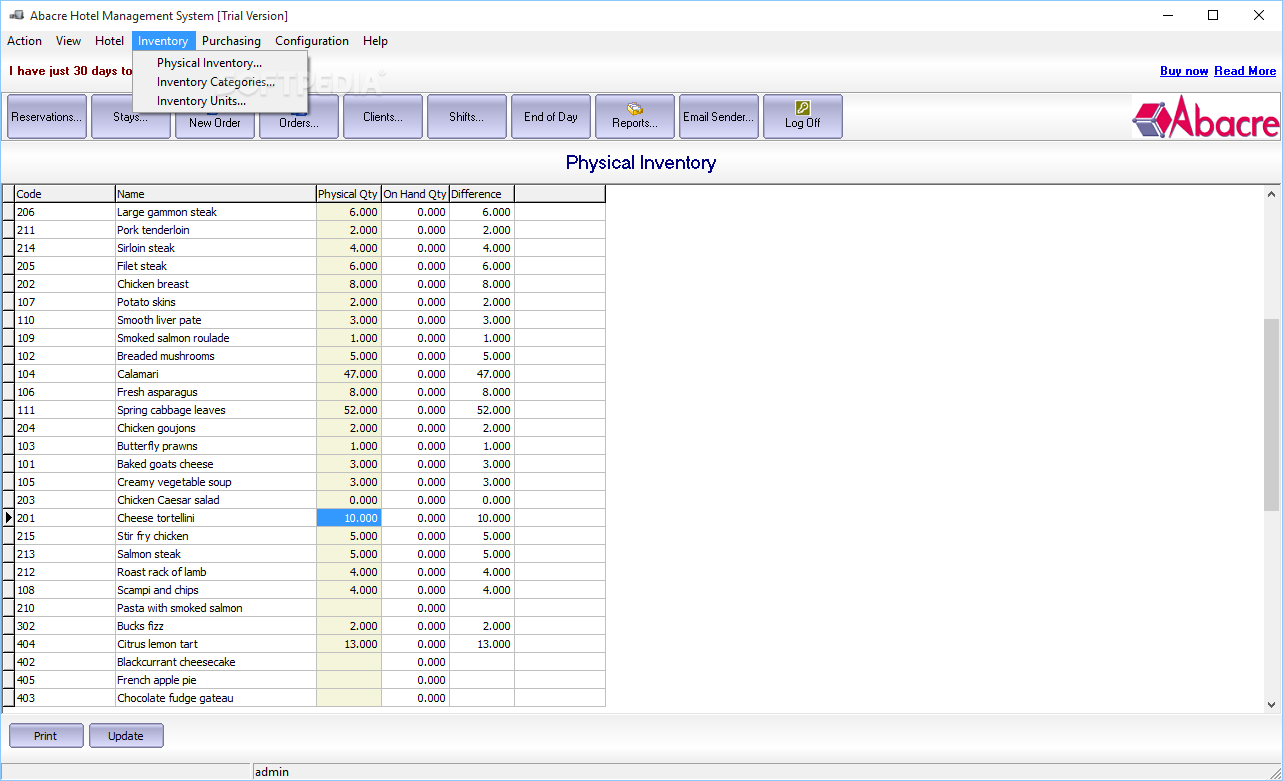Click the Physical Qty column header
Viewport: 1283px width, 781px height.
(349, 194)
